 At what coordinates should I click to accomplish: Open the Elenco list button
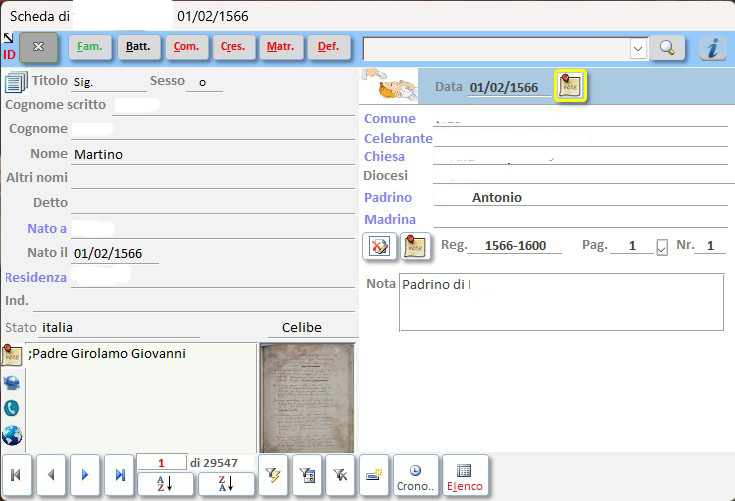tap(465, 475)
